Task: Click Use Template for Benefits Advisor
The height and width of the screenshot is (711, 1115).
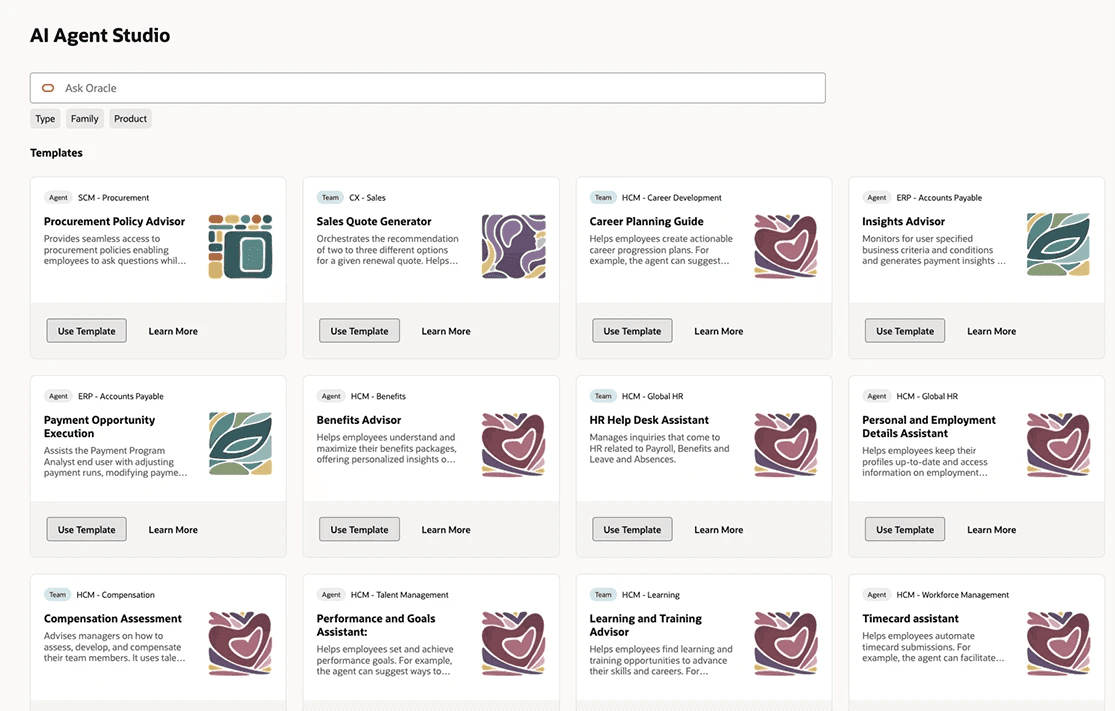Action: click(359, 528)
